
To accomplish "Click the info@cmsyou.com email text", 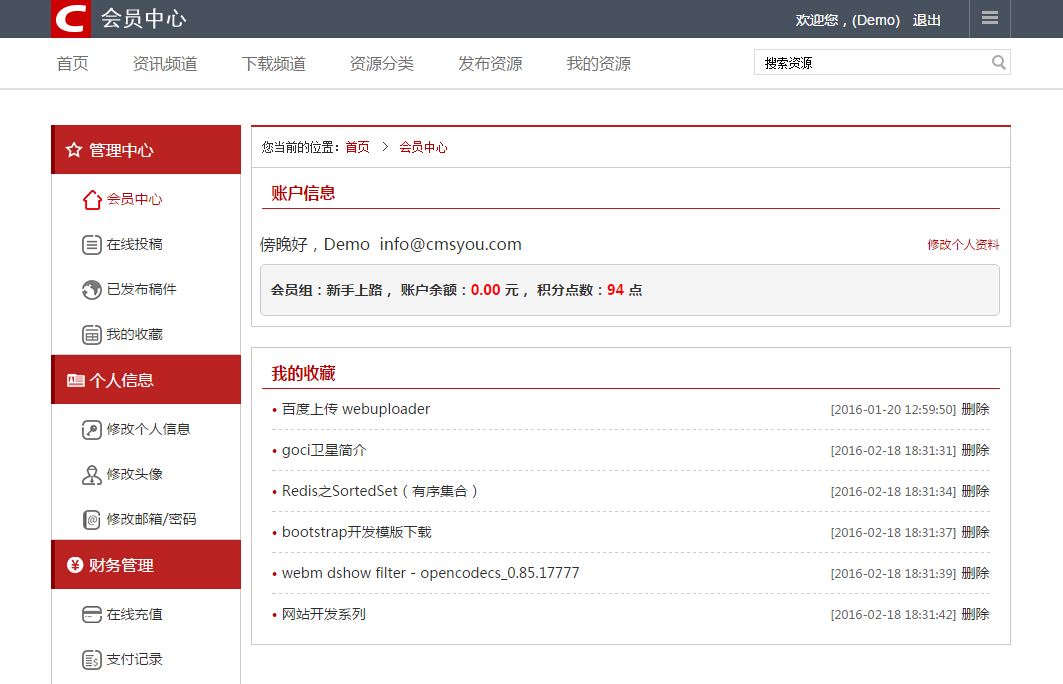I will [x=450, y=244].
